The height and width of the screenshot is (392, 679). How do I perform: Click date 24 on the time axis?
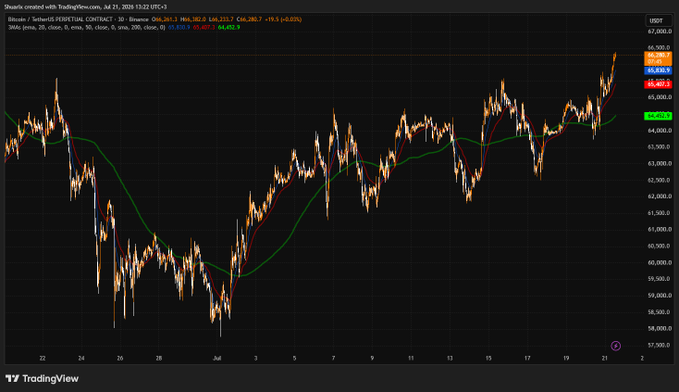[x=81, y=358]
